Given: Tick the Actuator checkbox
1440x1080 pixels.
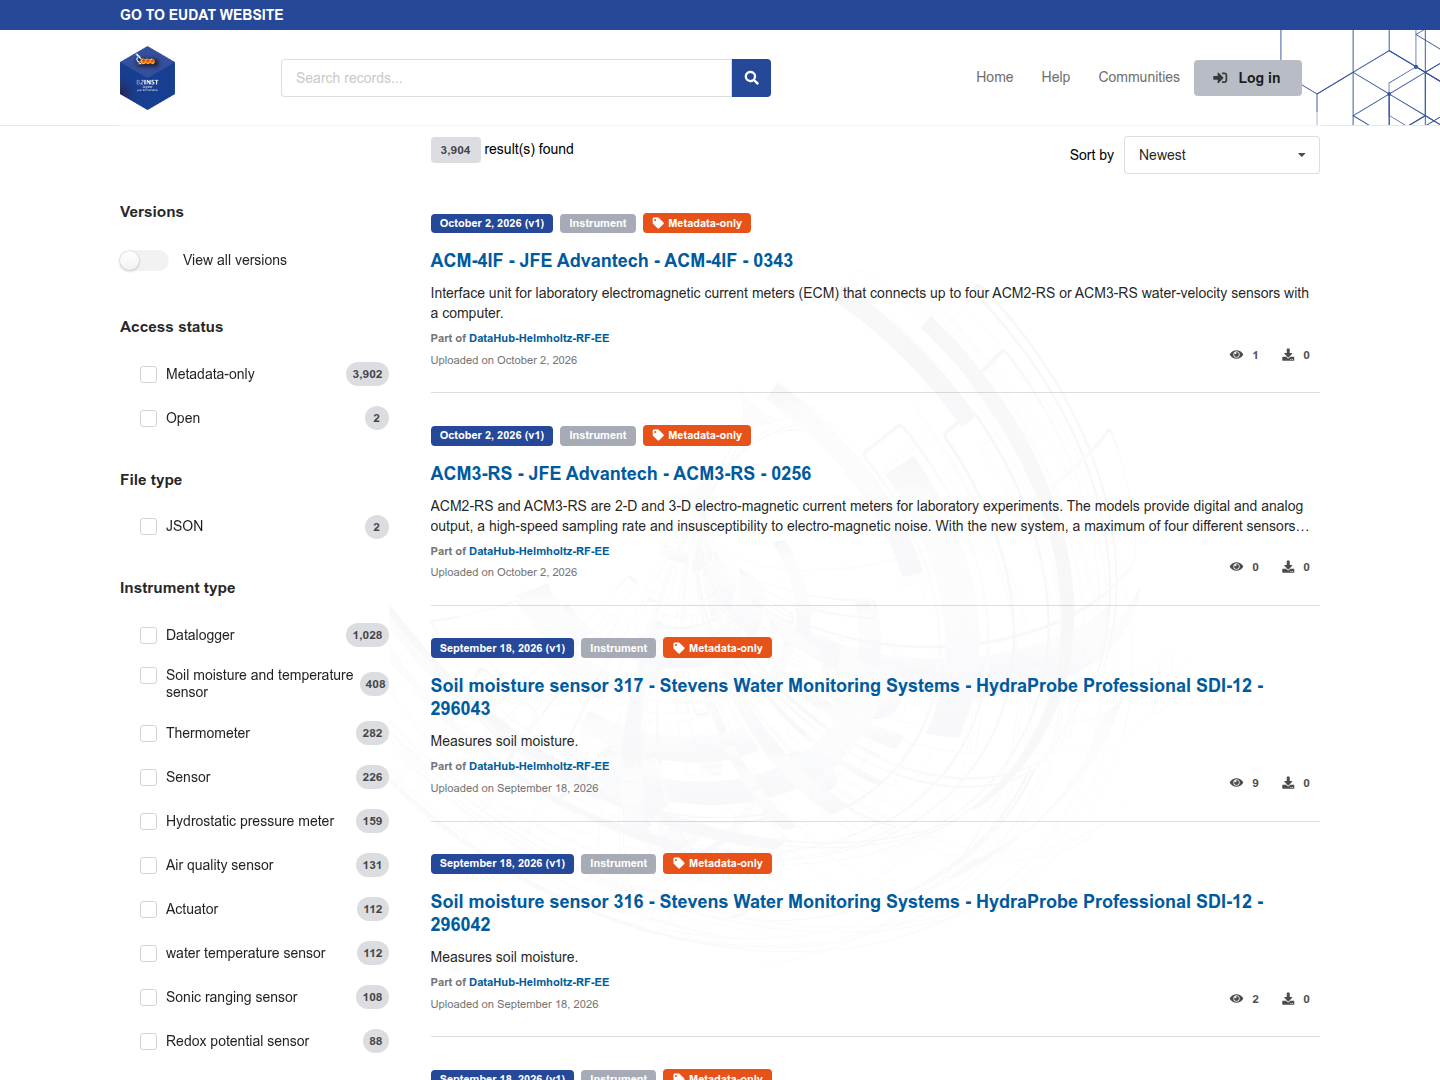Looking at the screenshot, I should coord(148,909).
